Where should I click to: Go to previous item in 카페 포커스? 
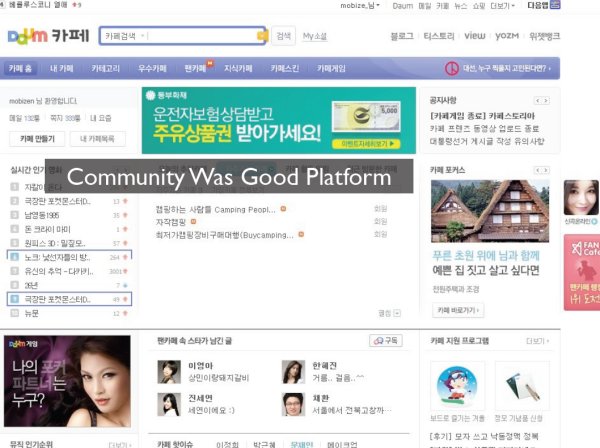(538, 170)
